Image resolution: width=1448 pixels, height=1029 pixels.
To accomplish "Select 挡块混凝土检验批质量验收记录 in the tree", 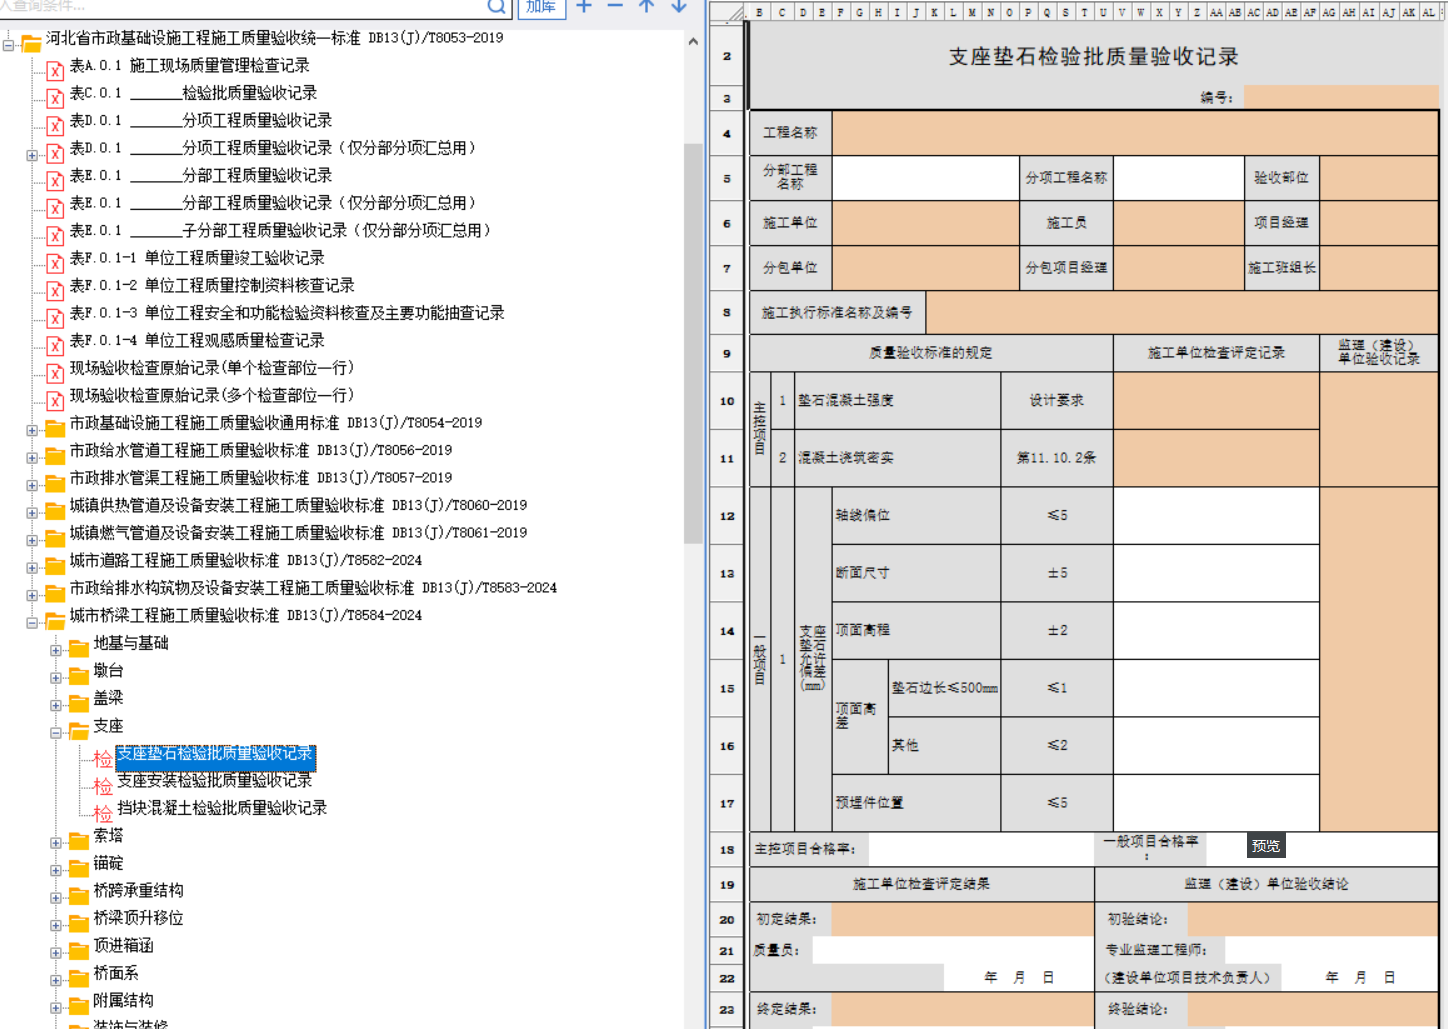I will tap(222, 808).
